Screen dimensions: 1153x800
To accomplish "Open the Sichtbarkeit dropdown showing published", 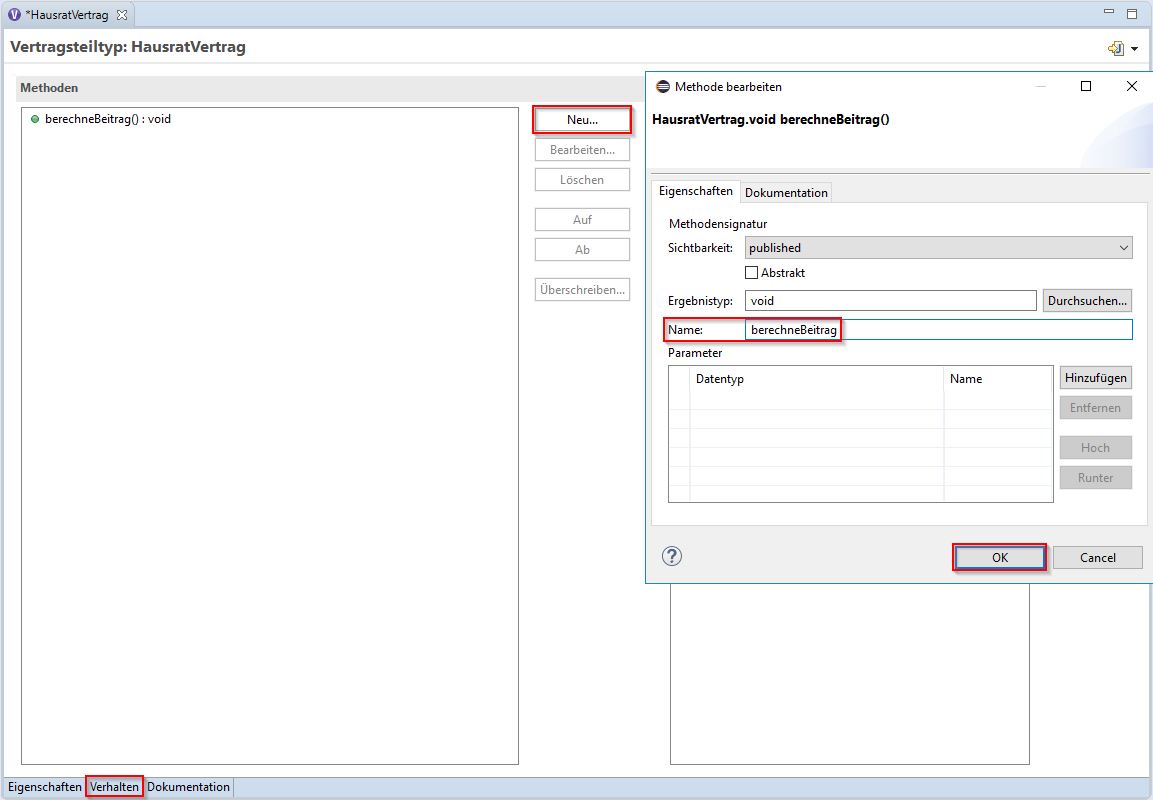I will pos(938,248).
